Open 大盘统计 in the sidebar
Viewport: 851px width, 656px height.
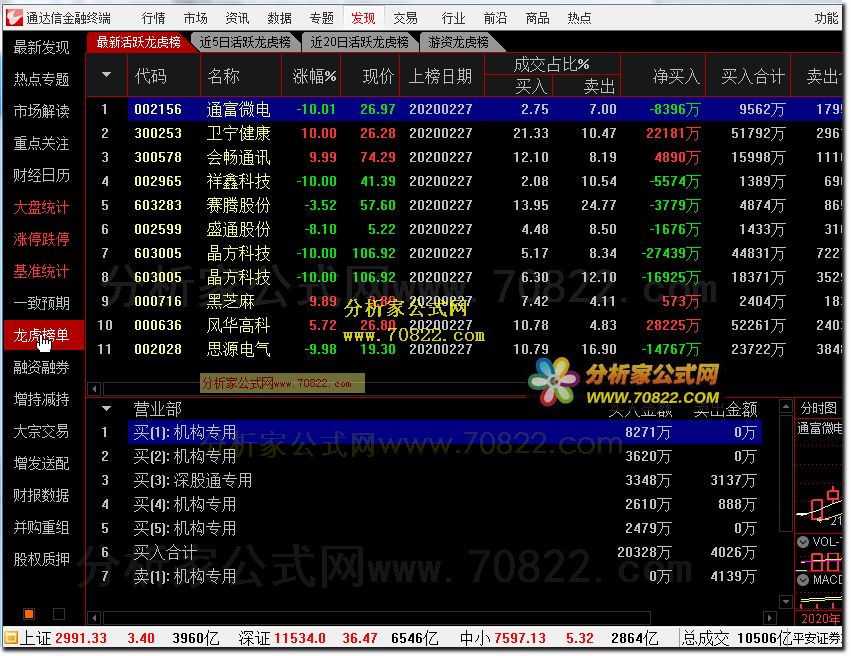[x=41, y=207]
